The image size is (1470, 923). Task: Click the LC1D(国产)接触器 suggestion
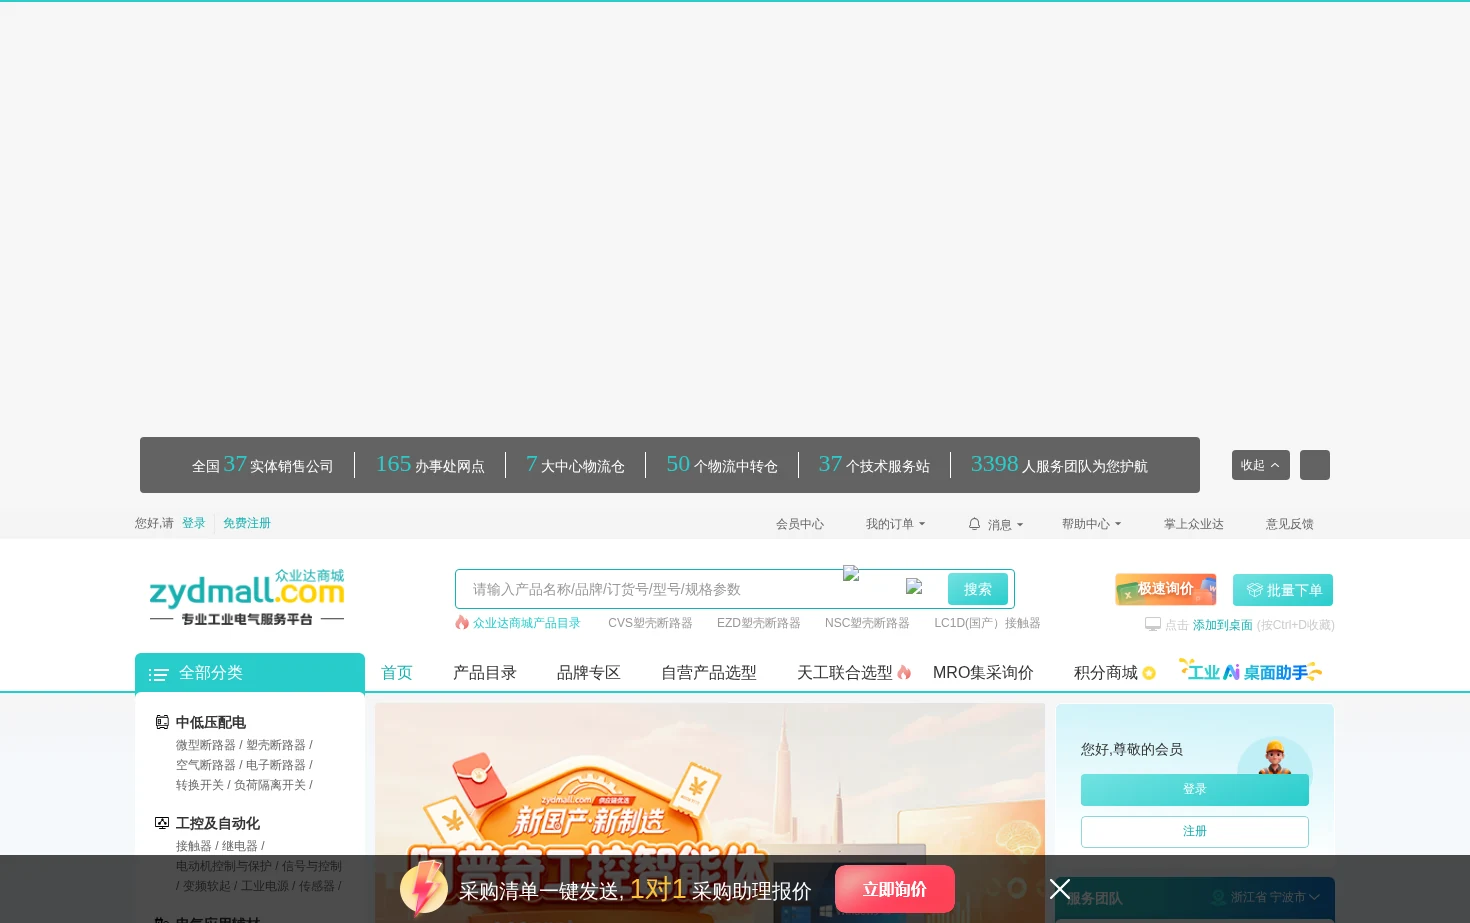coord(987,623)
